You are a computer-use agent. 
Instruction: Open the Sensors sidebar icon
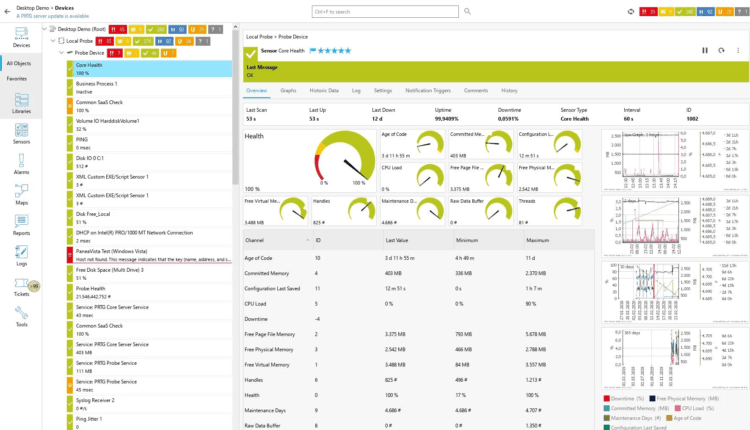pos(21,132)
